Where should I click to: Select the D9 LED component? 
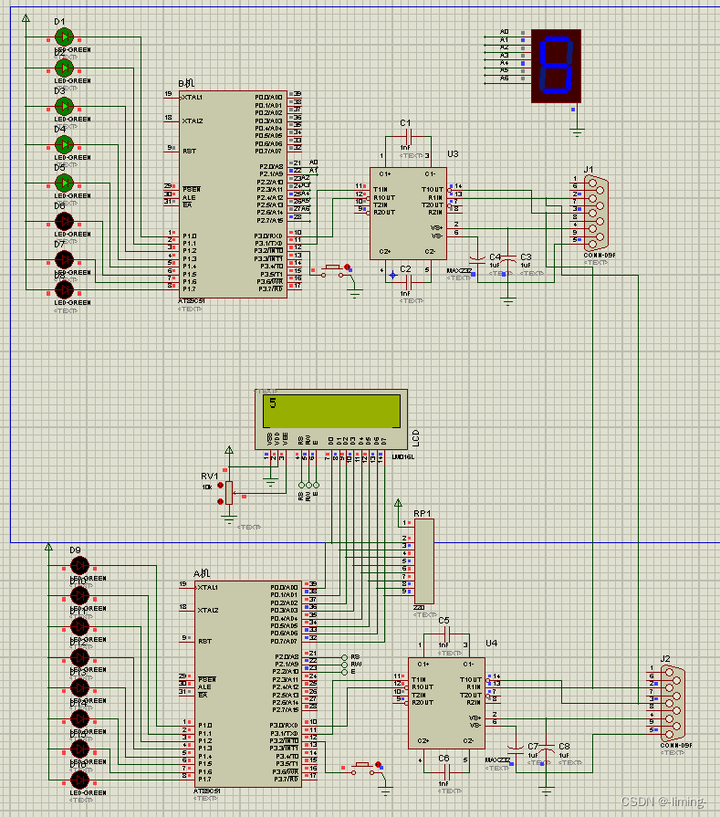(80, 565)
